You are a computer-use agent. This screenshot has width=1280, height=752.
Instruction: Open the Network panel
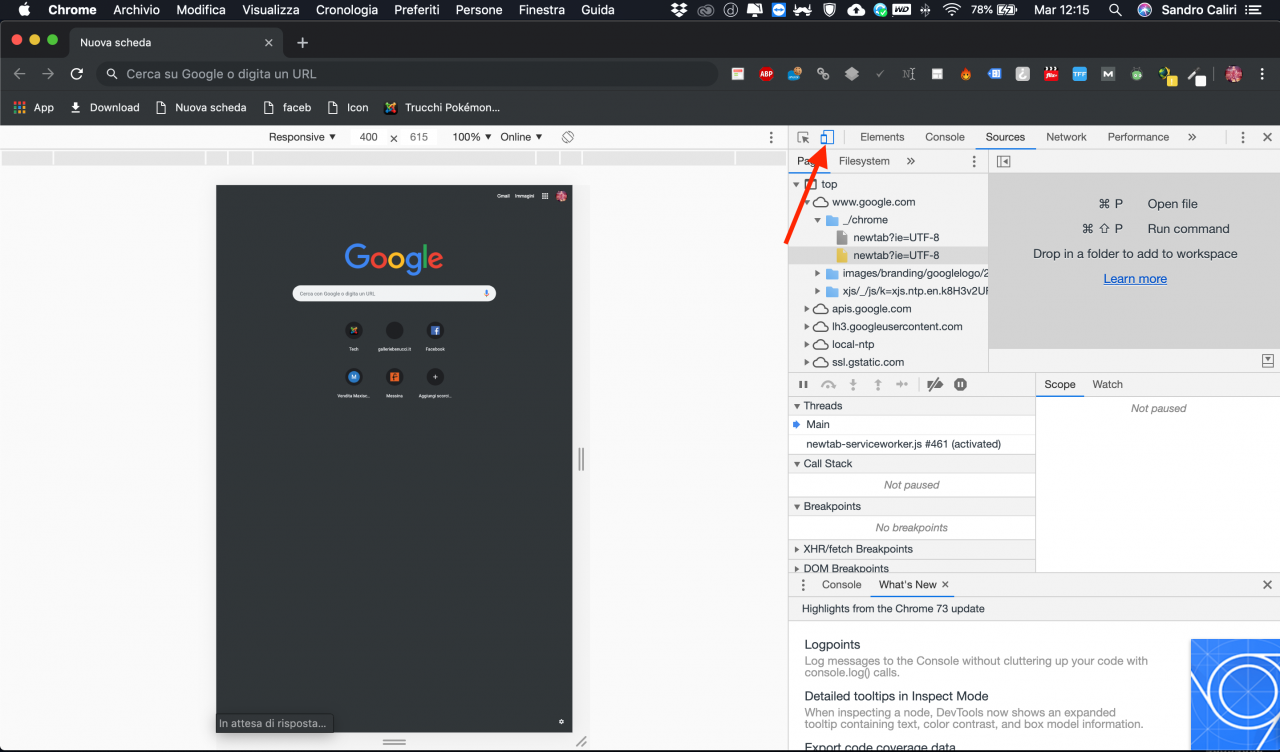point(1066,137)
